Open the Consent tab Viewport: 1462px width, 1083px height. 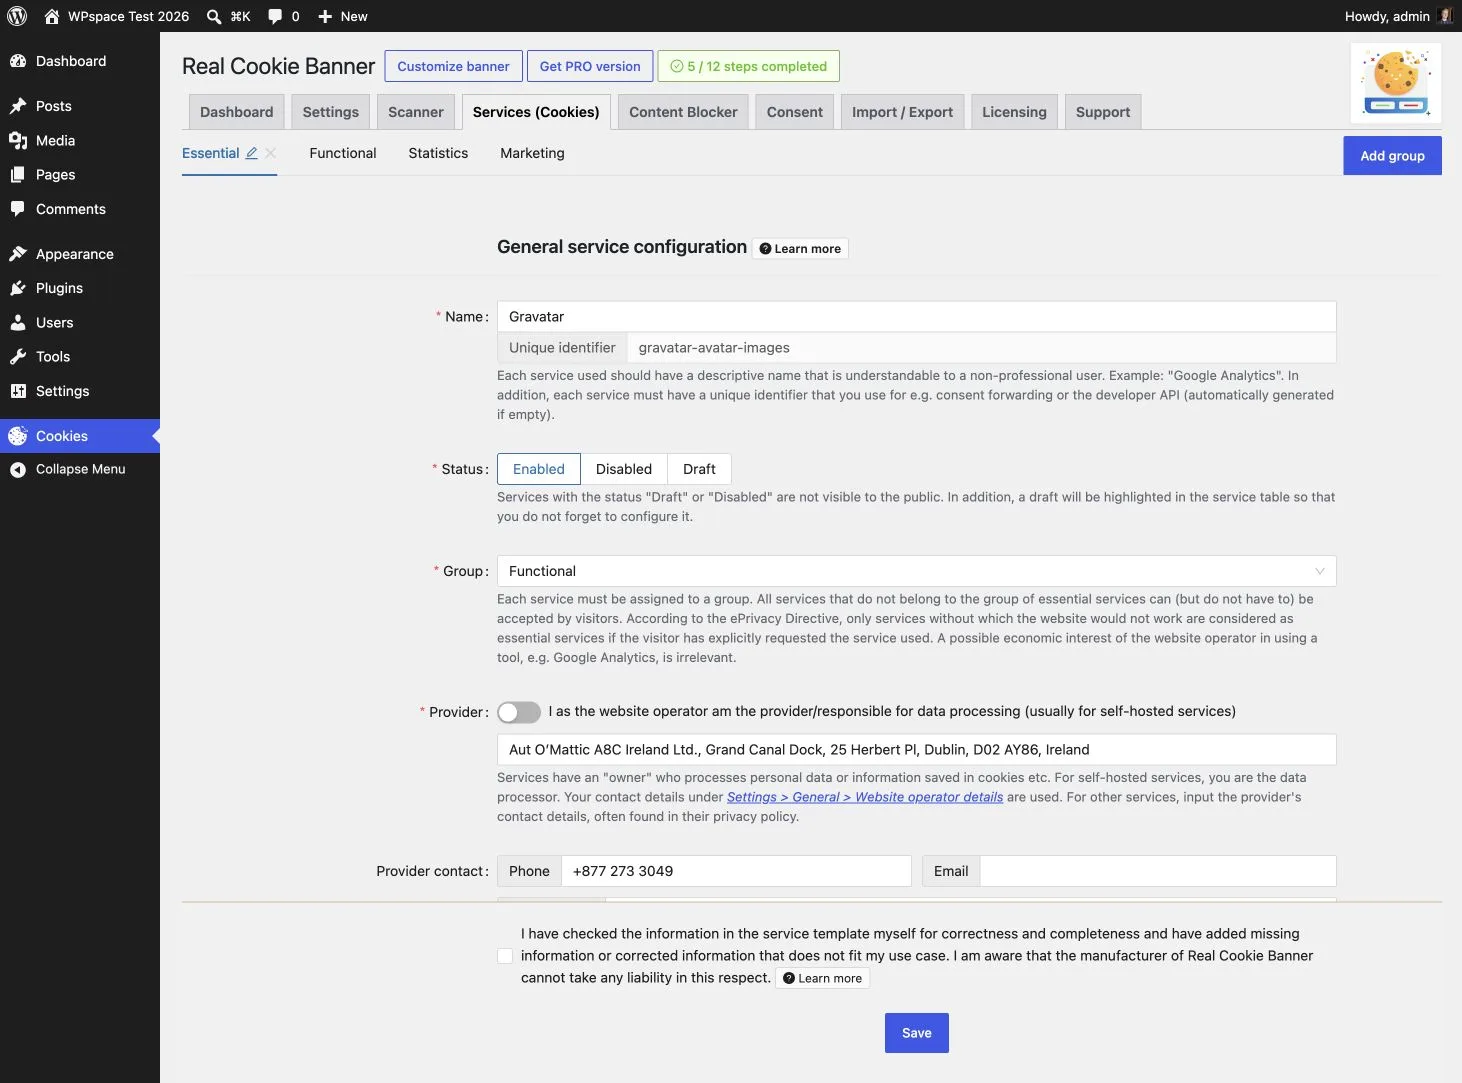point(795,112)
